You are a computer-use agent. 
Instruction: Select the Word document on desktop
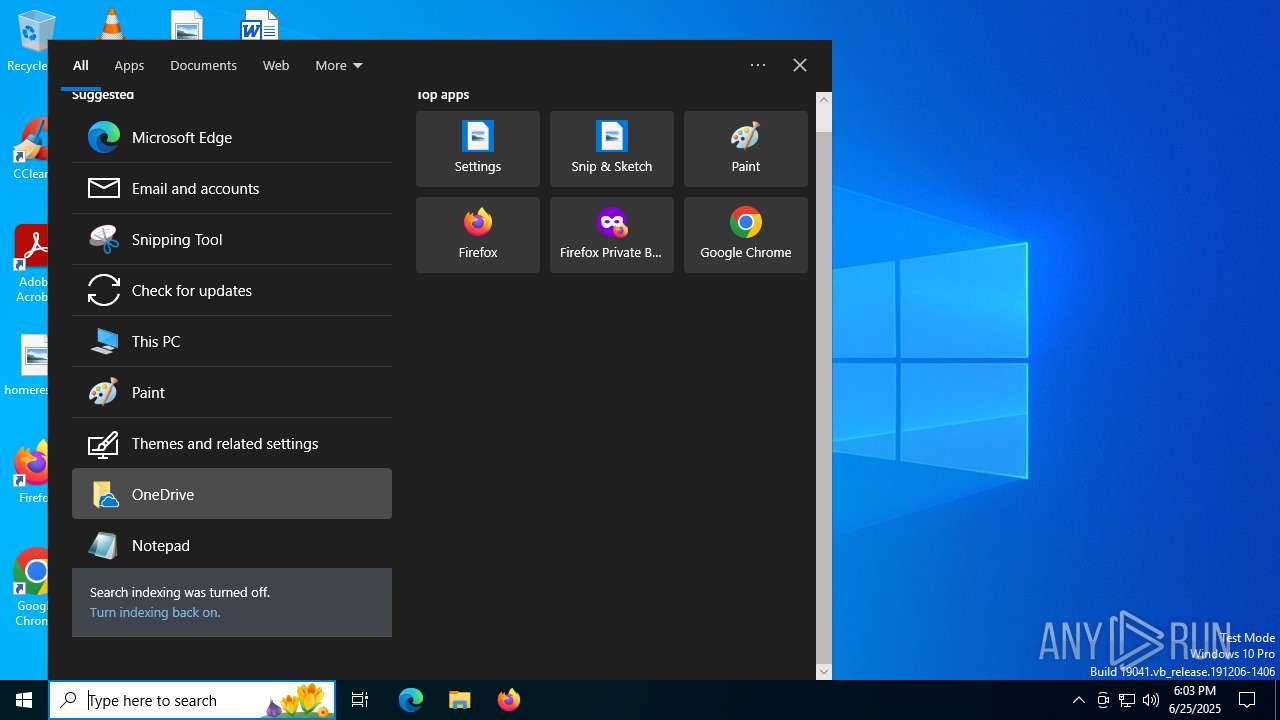point(260,25)
